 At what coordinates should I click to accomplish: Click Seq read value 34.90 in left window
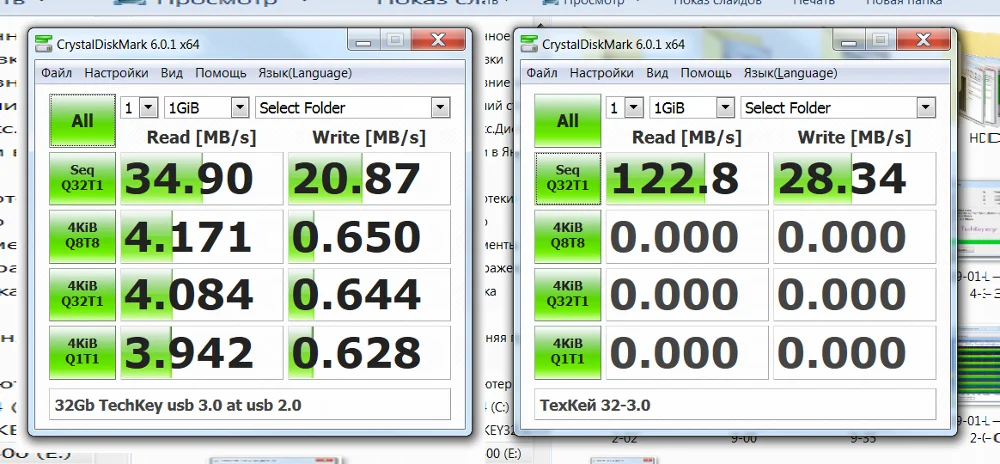tap(202, 178)
